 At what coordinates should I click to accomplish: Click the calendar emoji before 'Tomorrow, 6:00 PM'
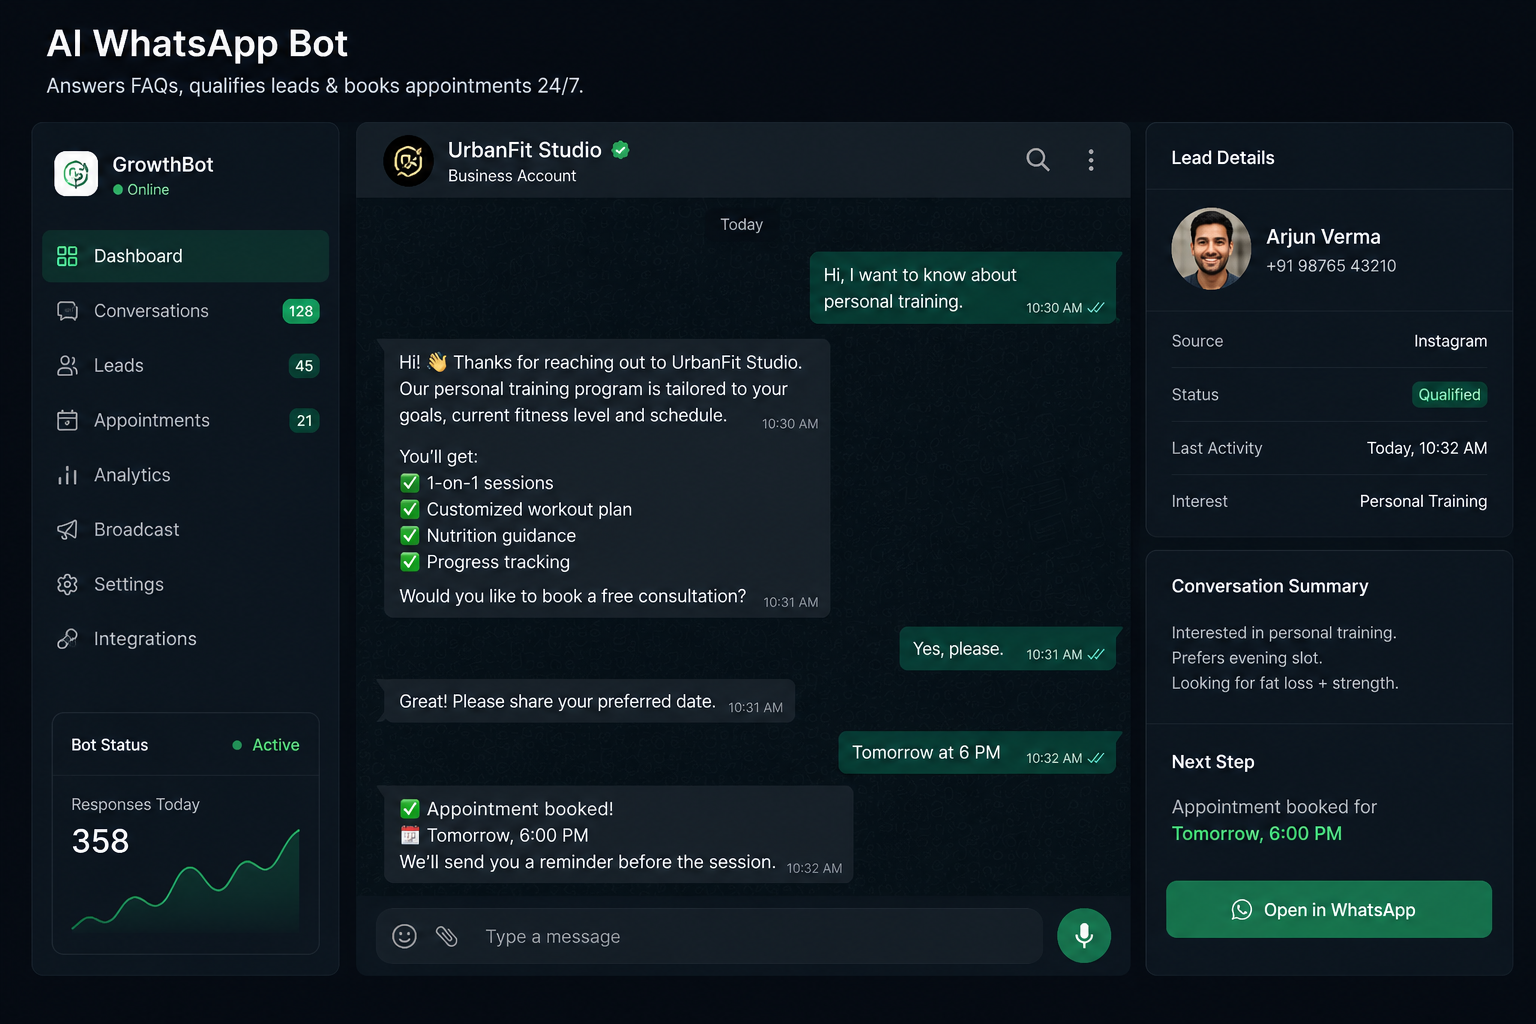pyautogui.click(x=410, y=835)
